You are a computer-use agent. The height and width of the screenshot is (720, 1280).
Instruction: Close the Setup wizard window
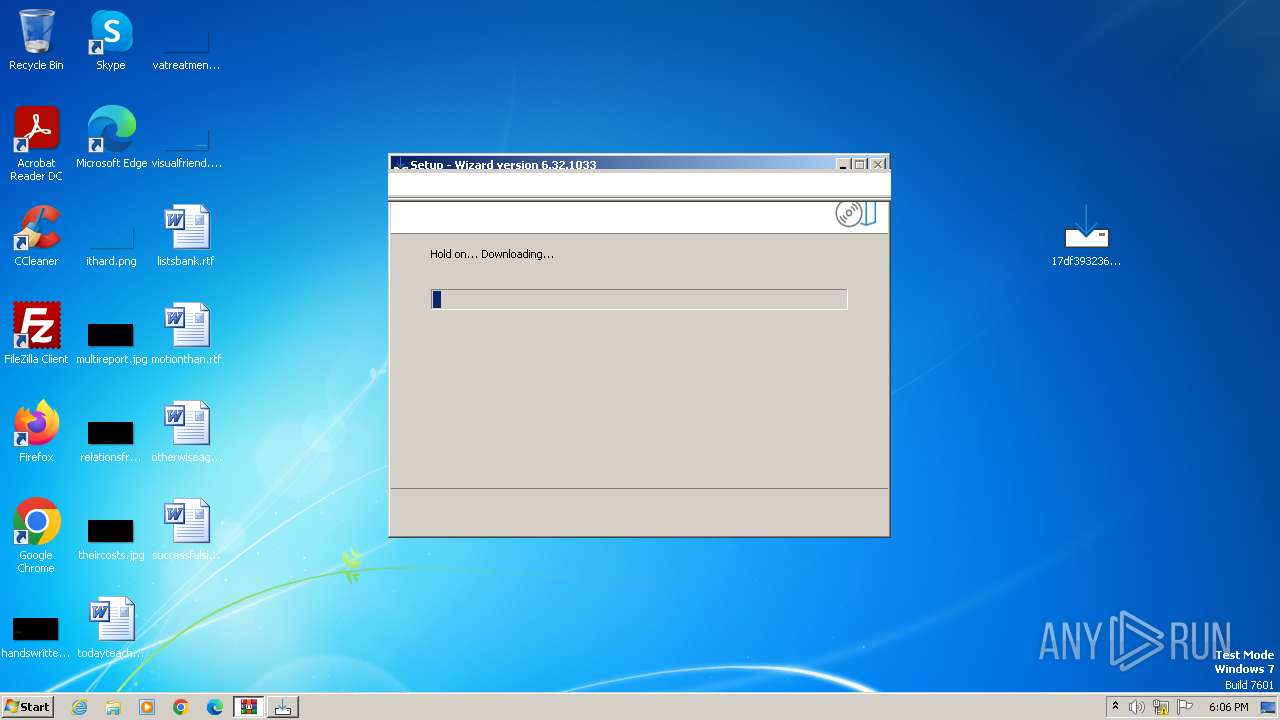click(878, 164)
